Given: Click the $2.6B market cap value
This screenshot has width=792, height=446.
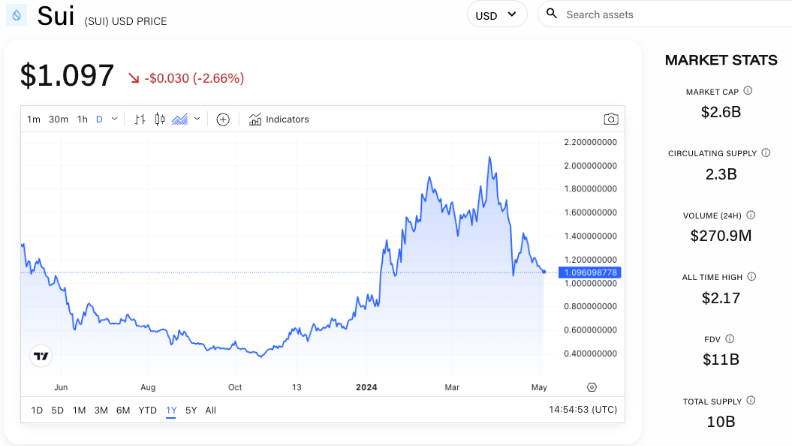Looking at the screenshot, I should pos(721,112).
